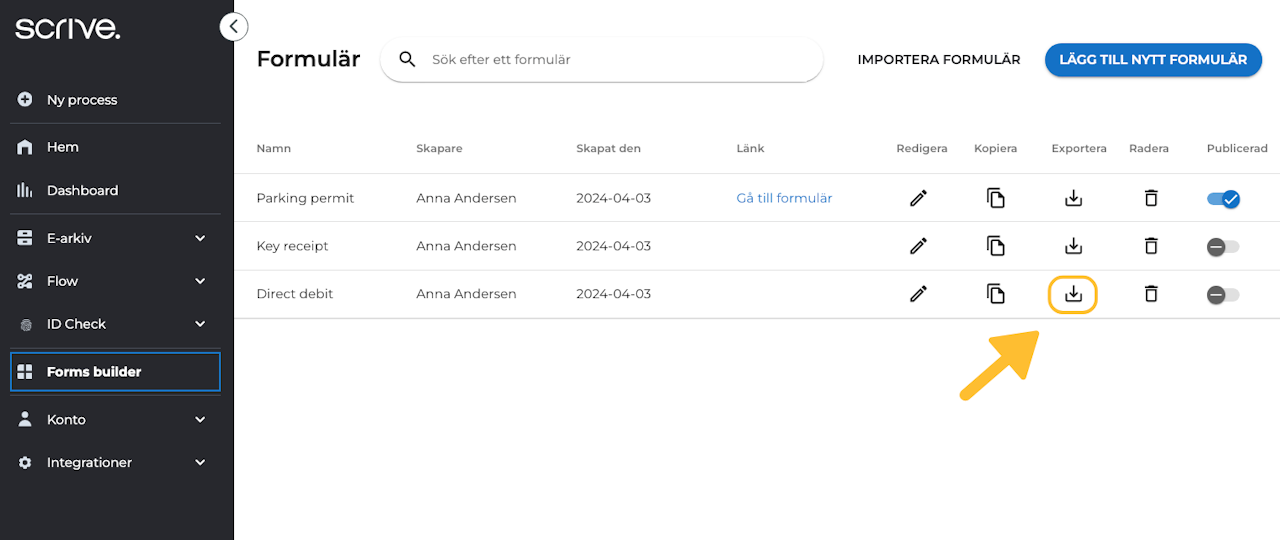The image size is (1280, 540).
Task: Toggle Key receipt published switch
Action: 1223,246
